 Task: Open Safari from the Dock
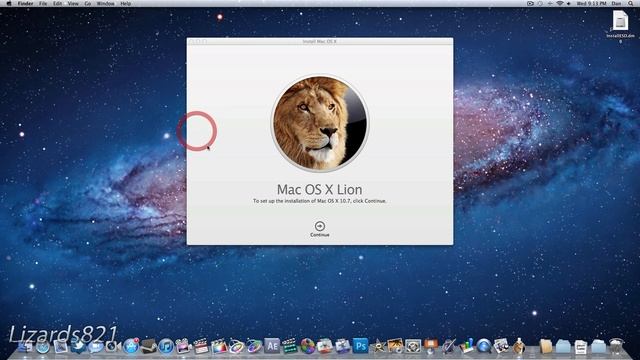42,346
